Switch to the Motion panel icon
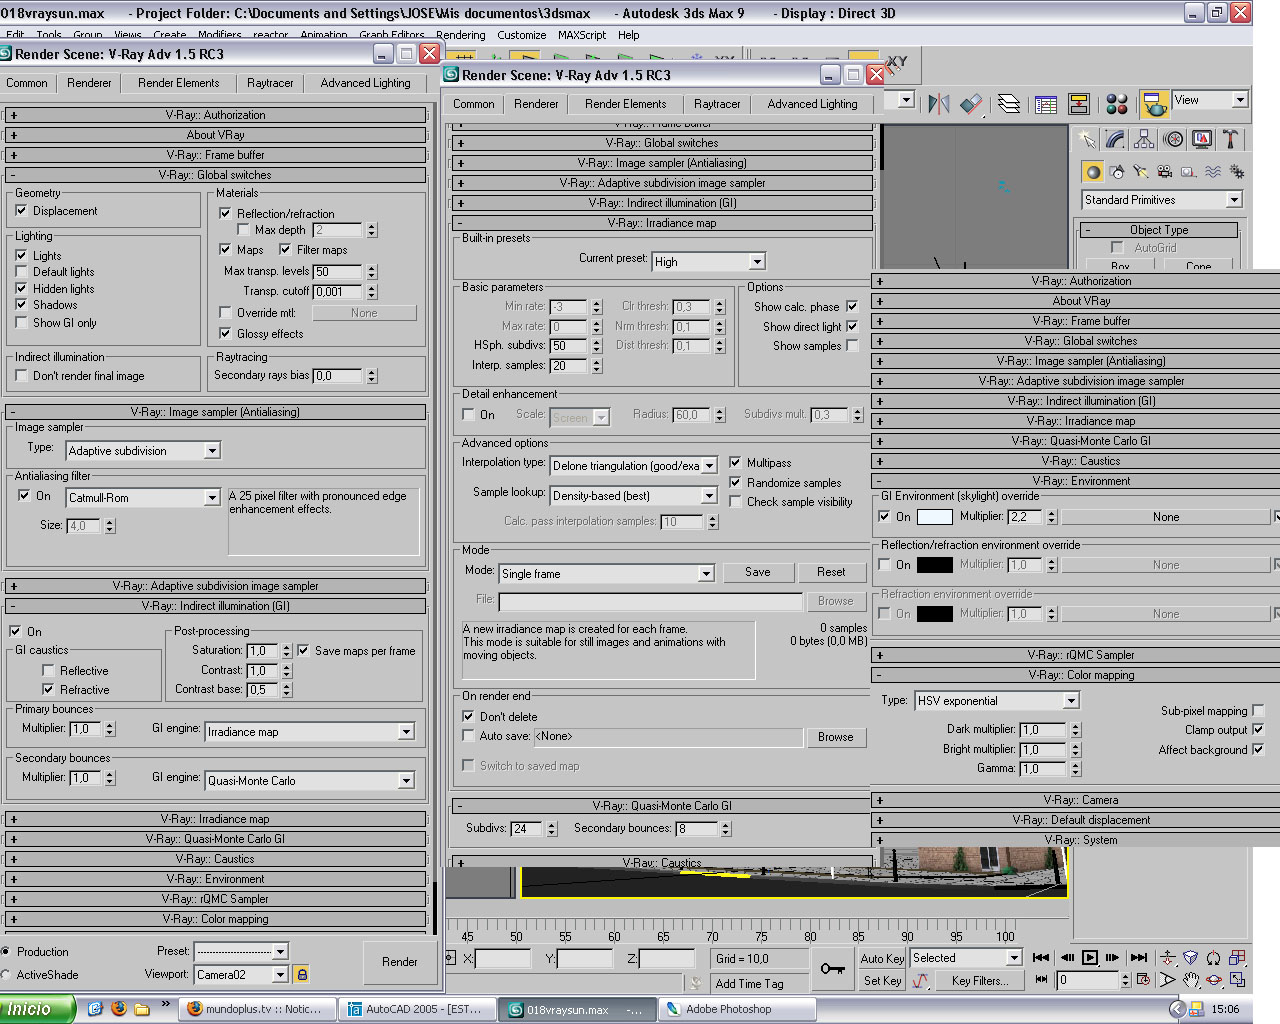Image resolution: width=1280 pixels, height=1024 pixels. tap(1174, 139)
